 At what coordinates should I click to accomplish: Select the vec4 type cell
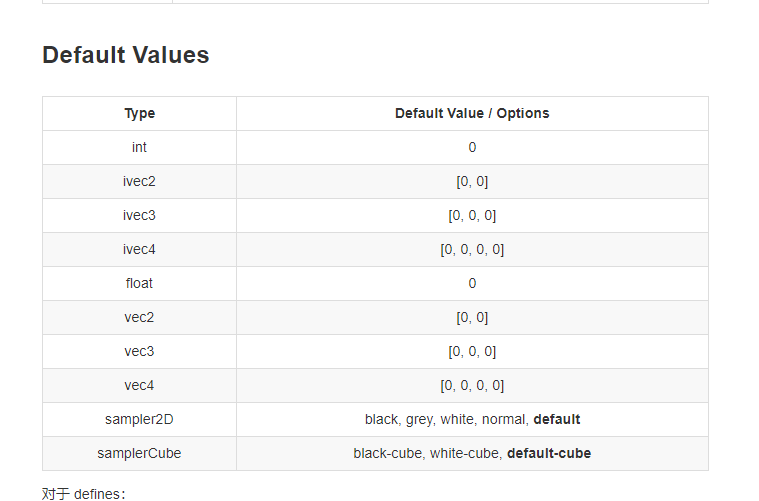[139, 385]
